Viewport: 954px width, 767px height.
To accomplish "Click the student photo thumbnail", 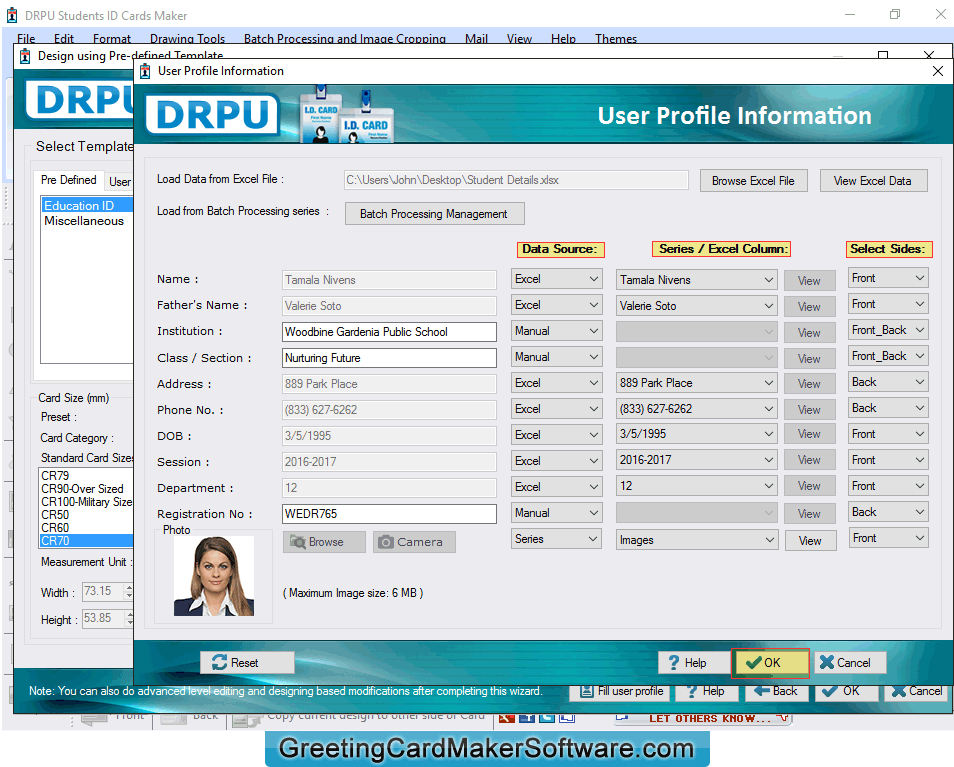I will (214, 576).
